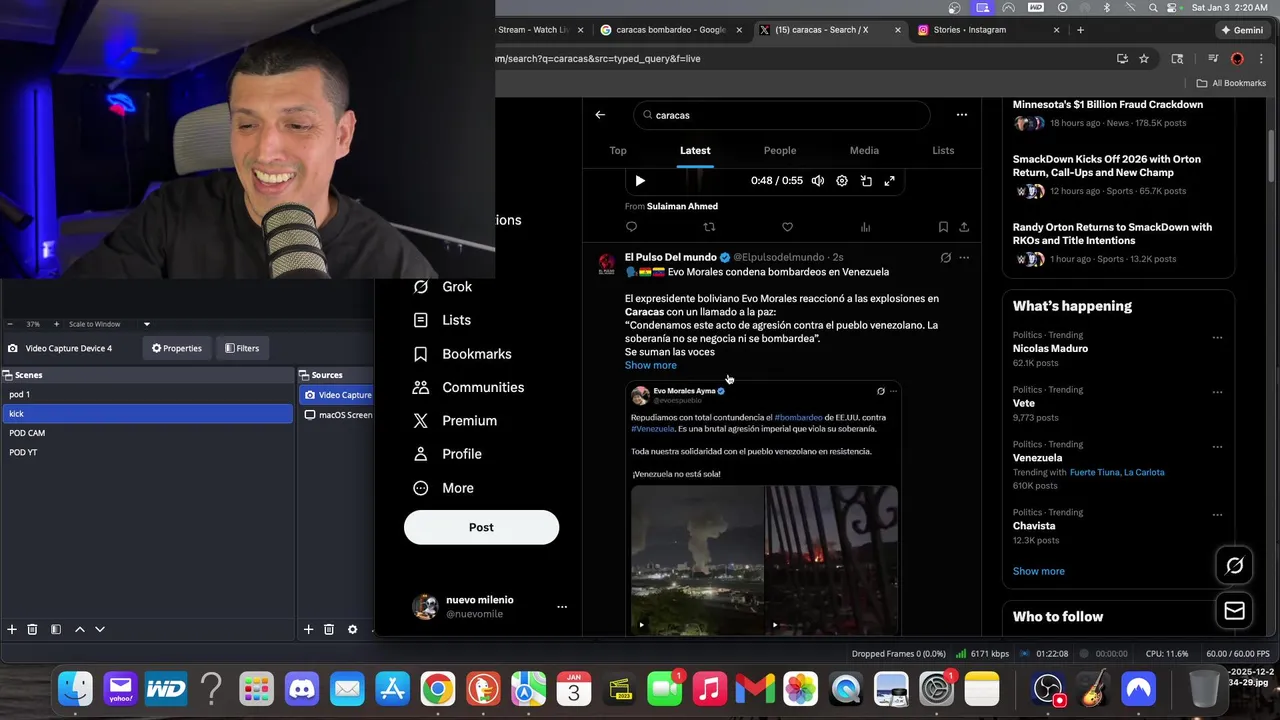Click the white Post button
1280x720 pixels.
pos(481,527)
